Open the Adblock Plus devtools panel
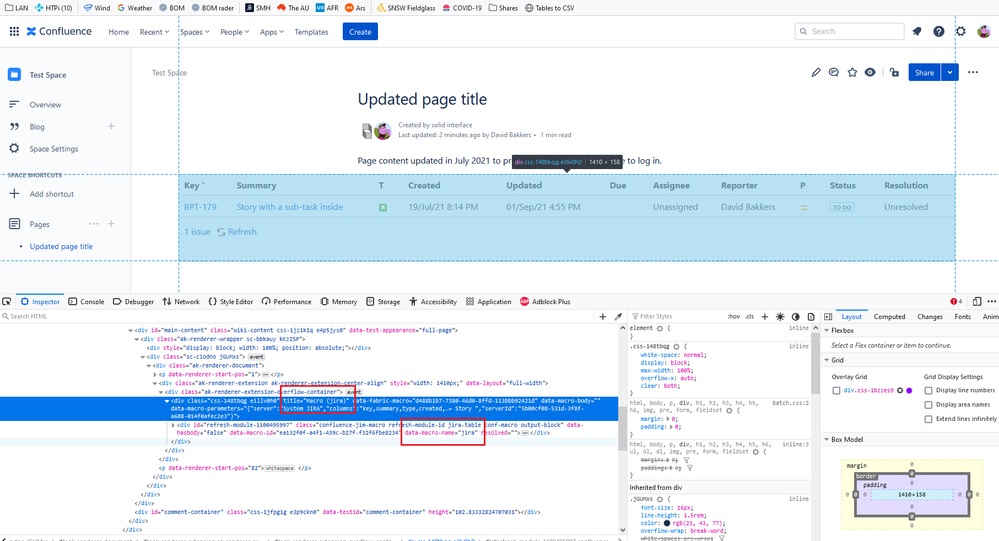The image size is (999, 541). 545,301
